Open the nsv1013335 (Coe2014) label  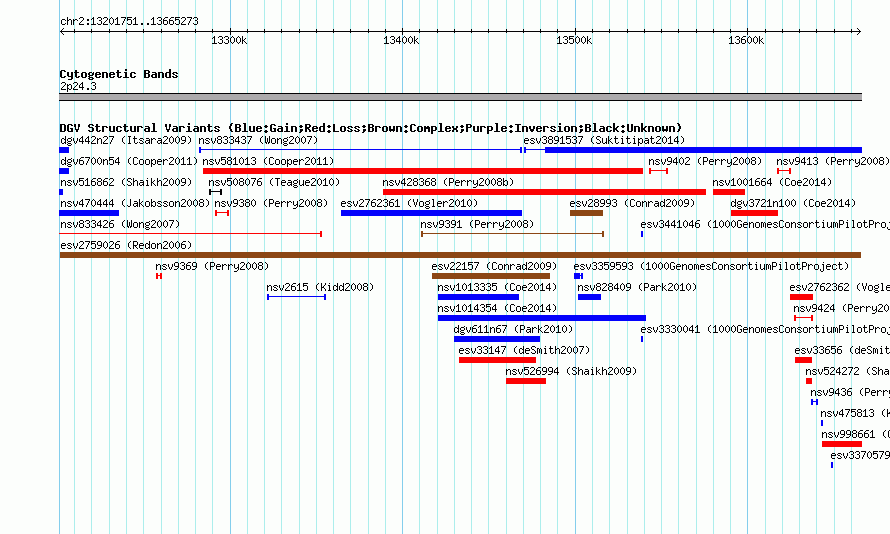click(497, 287)
